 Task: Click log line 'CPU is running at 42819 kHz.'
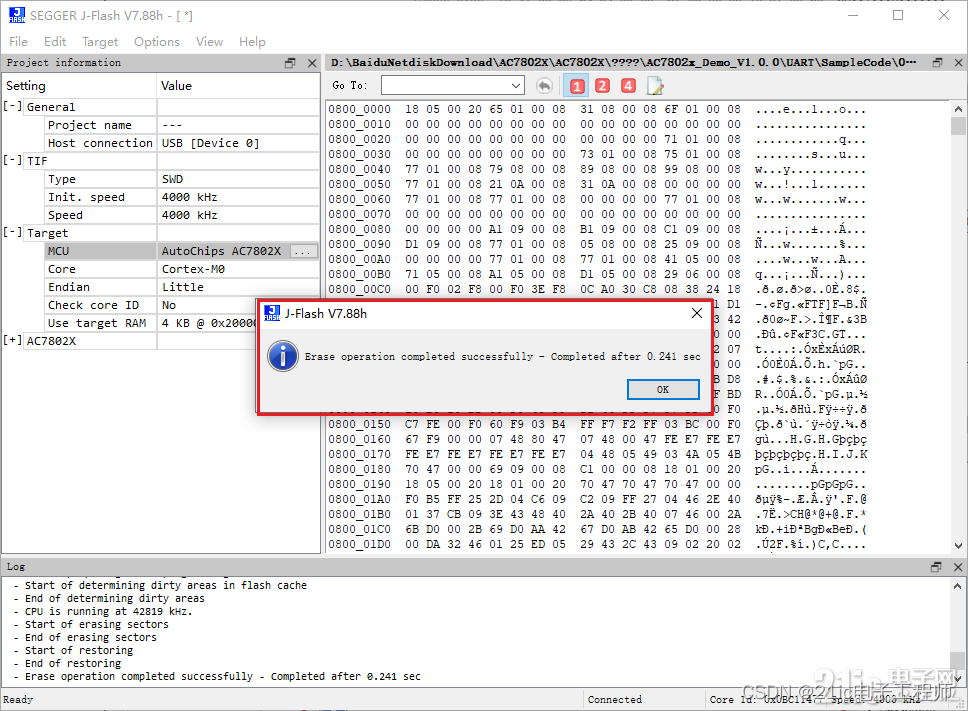tap(108, 612)
